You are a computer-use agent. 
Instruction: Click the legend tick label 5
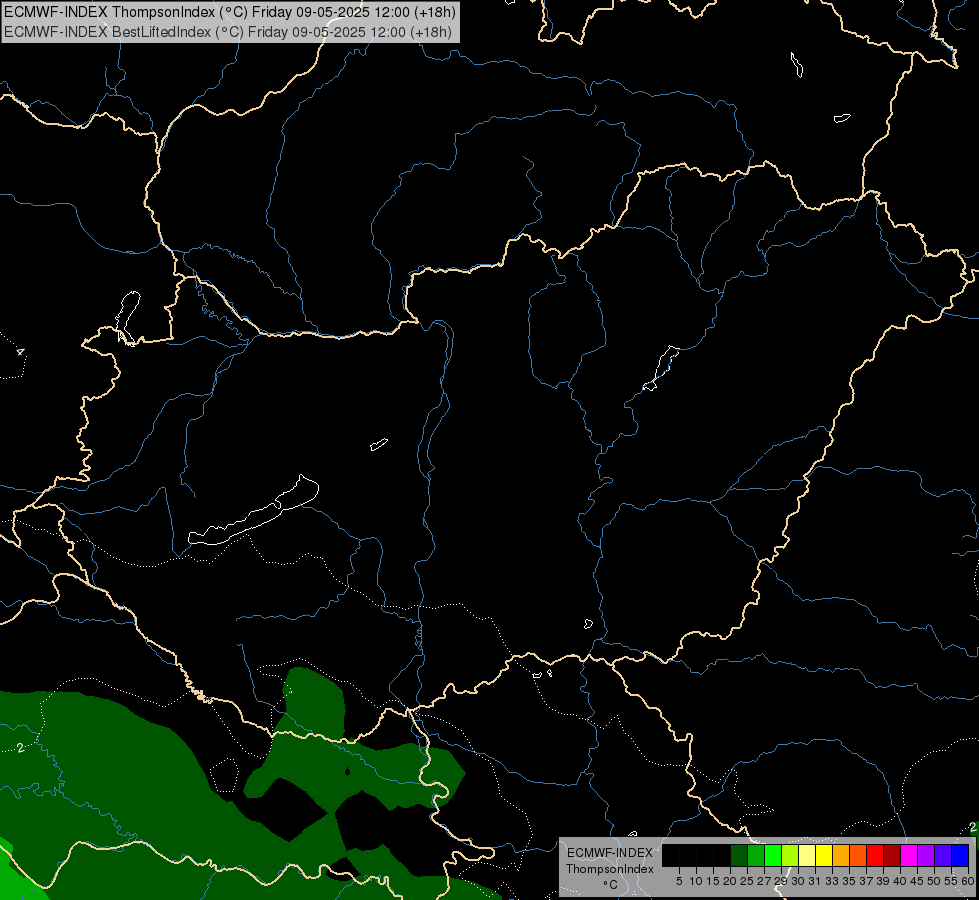(x=679, y=881)
